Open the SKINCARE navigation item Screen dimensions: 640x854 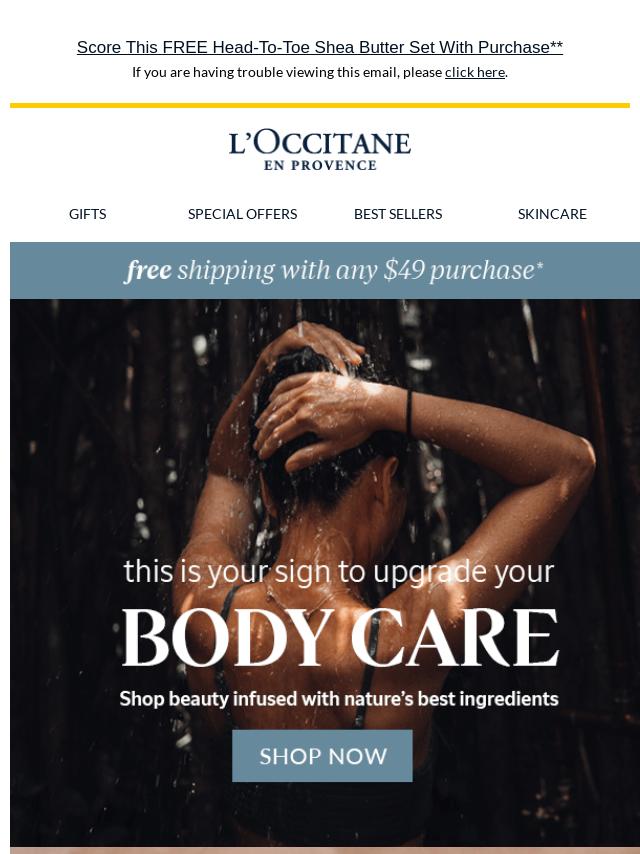tap(552, 214)
